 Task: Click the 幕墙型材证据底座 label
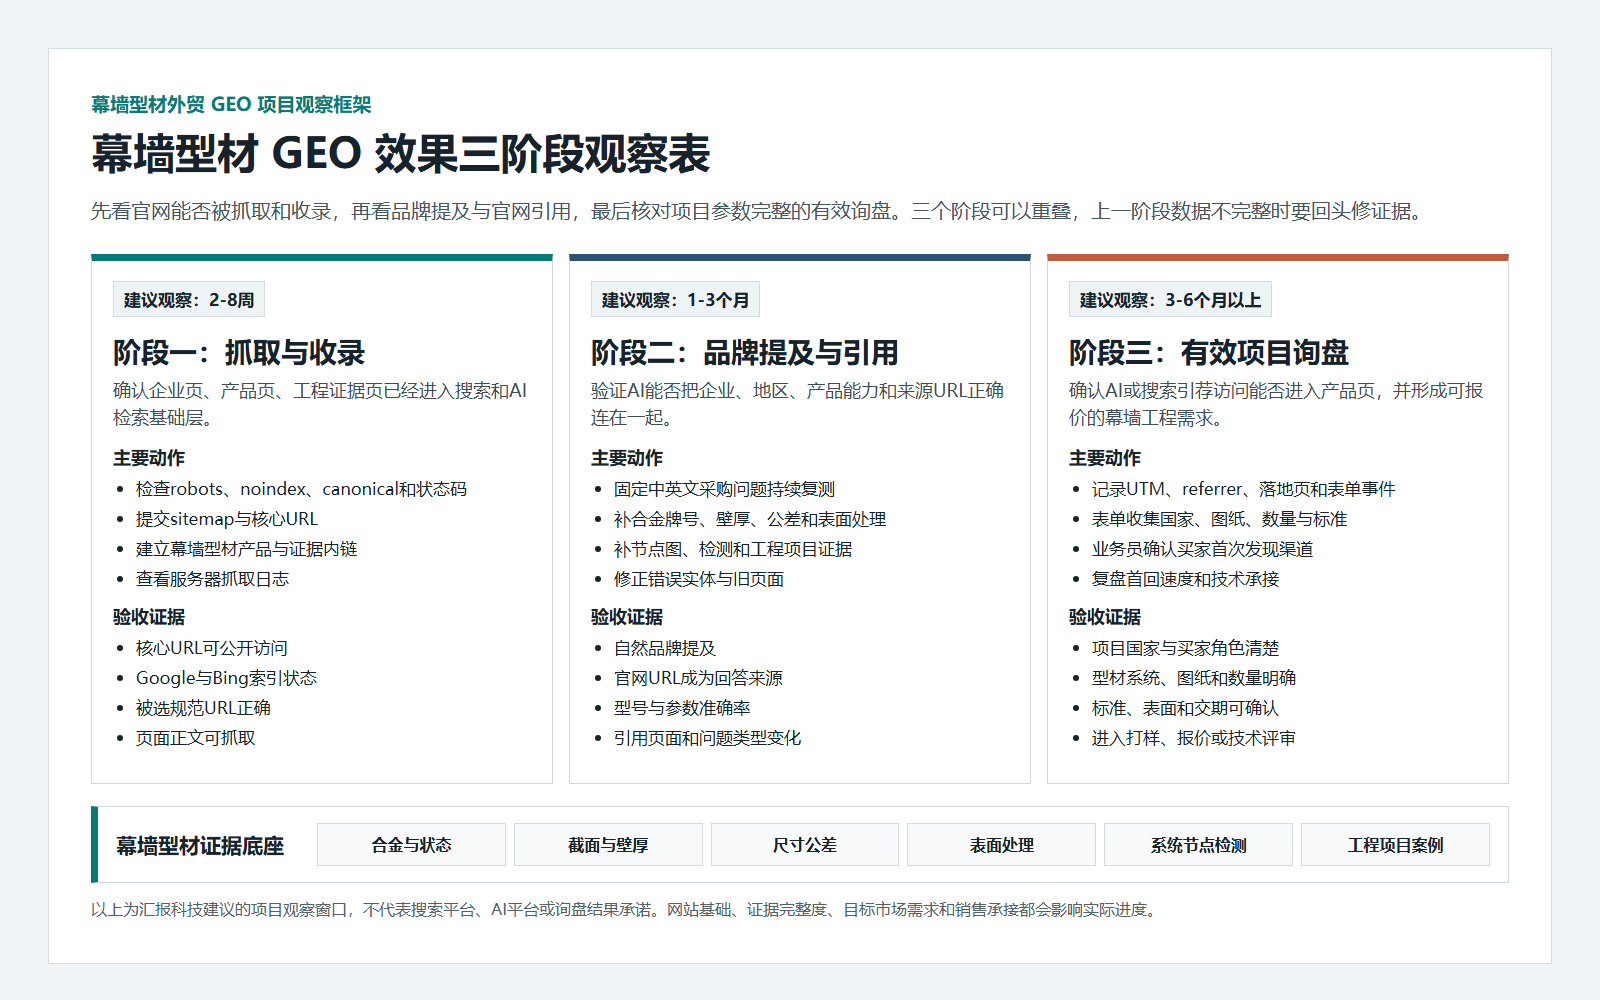pyautogui.click(x=200, y=846)
